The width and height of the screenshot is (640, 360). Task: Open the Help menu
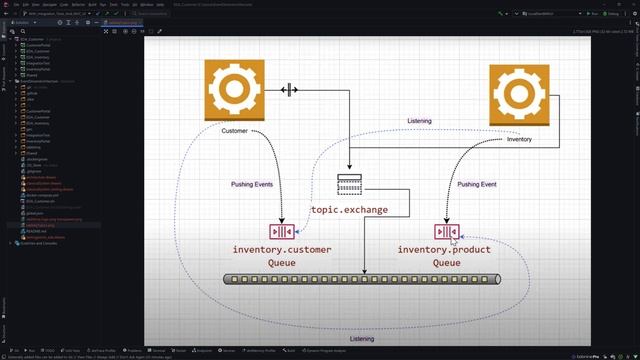(x=160, y=4)
